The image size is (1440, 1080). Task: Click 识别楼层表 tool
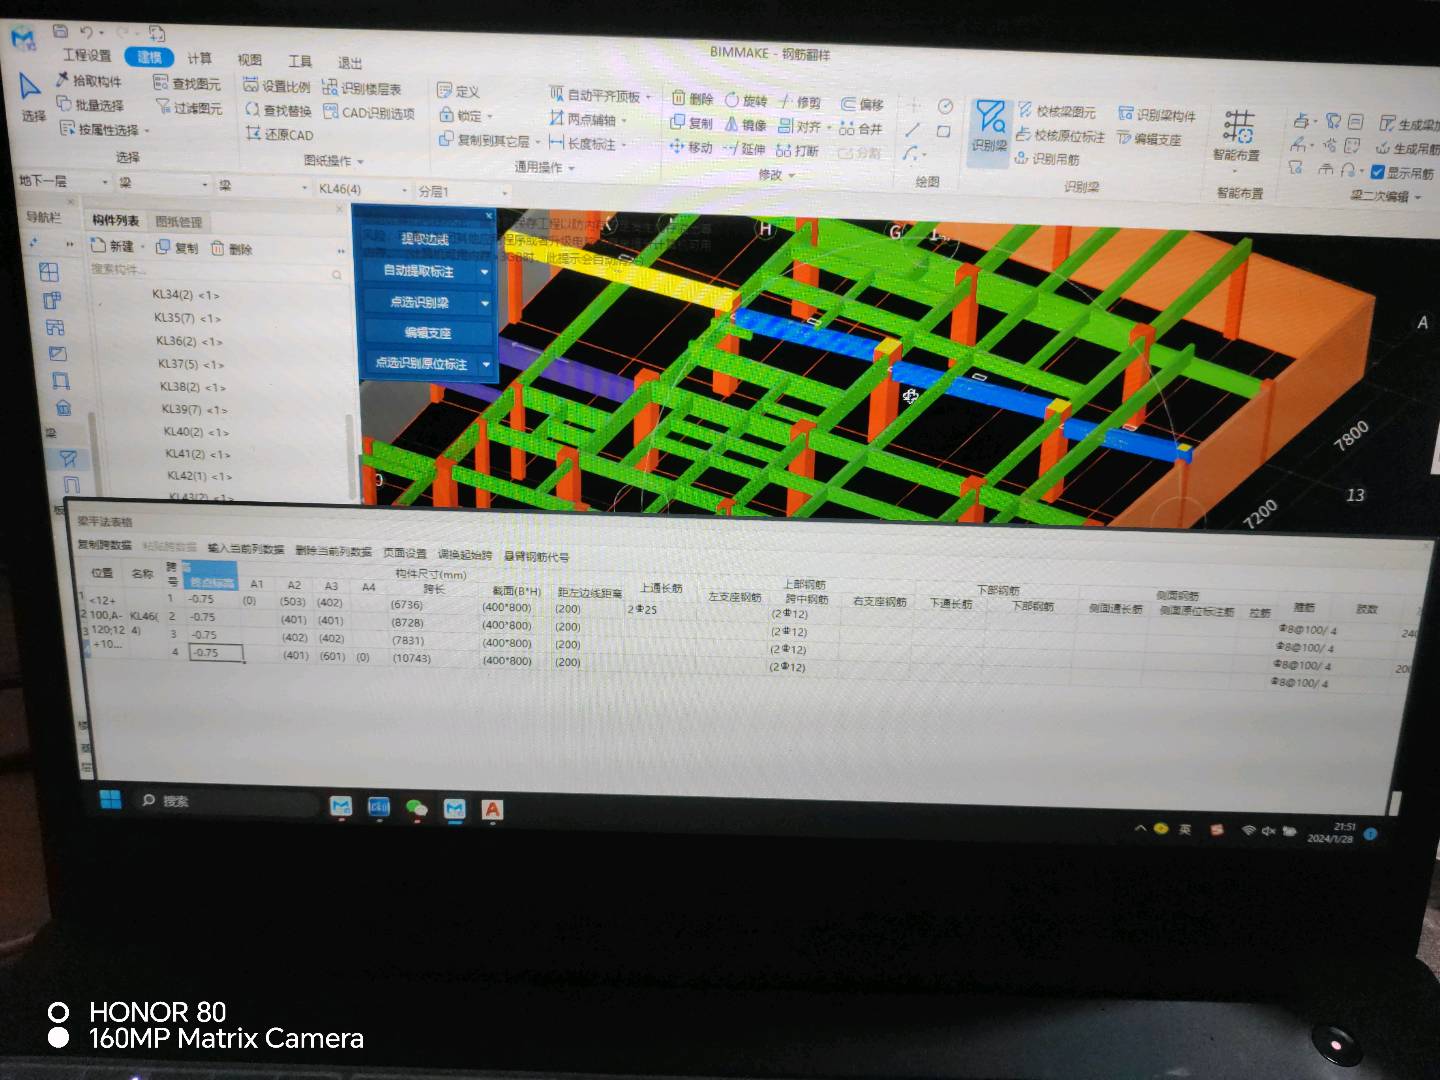point(362,89)
